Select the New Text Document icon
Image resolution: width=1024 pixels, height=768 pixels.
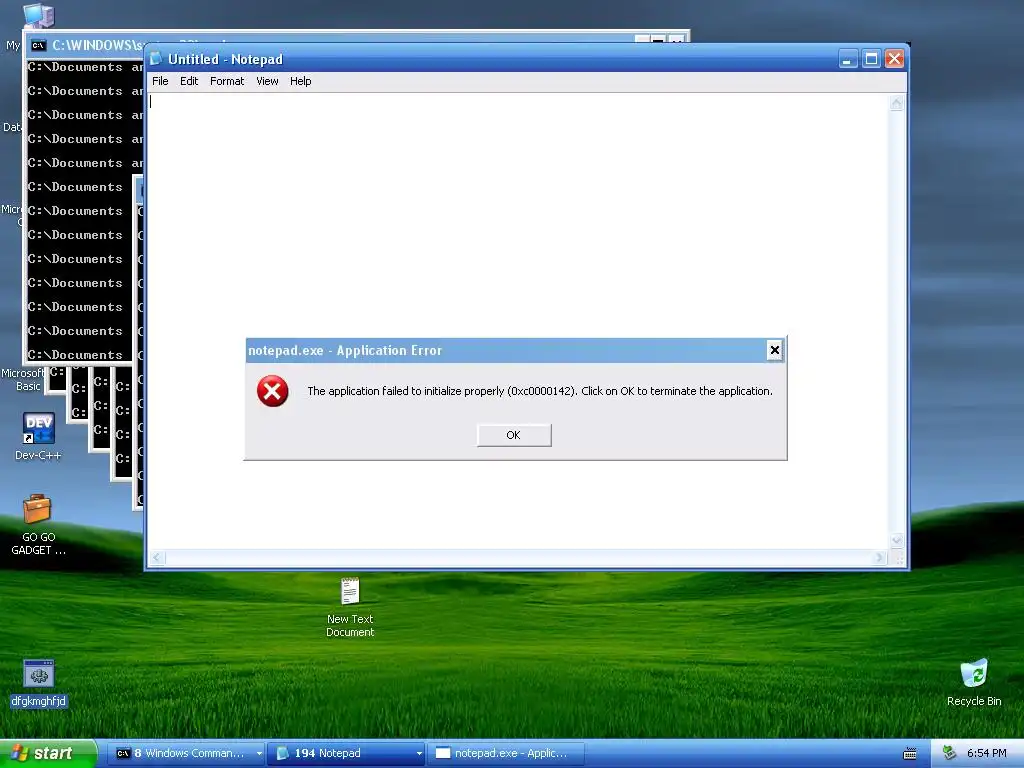click(350, 607)
